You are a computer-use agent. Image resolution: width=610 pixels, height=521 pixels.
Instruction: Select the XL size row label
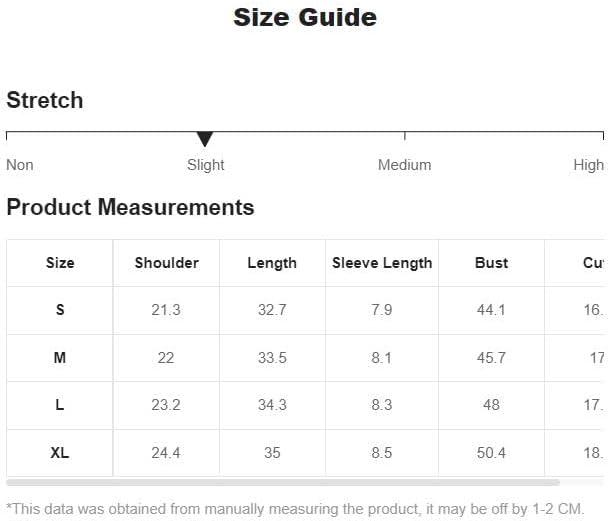point(60,453)
